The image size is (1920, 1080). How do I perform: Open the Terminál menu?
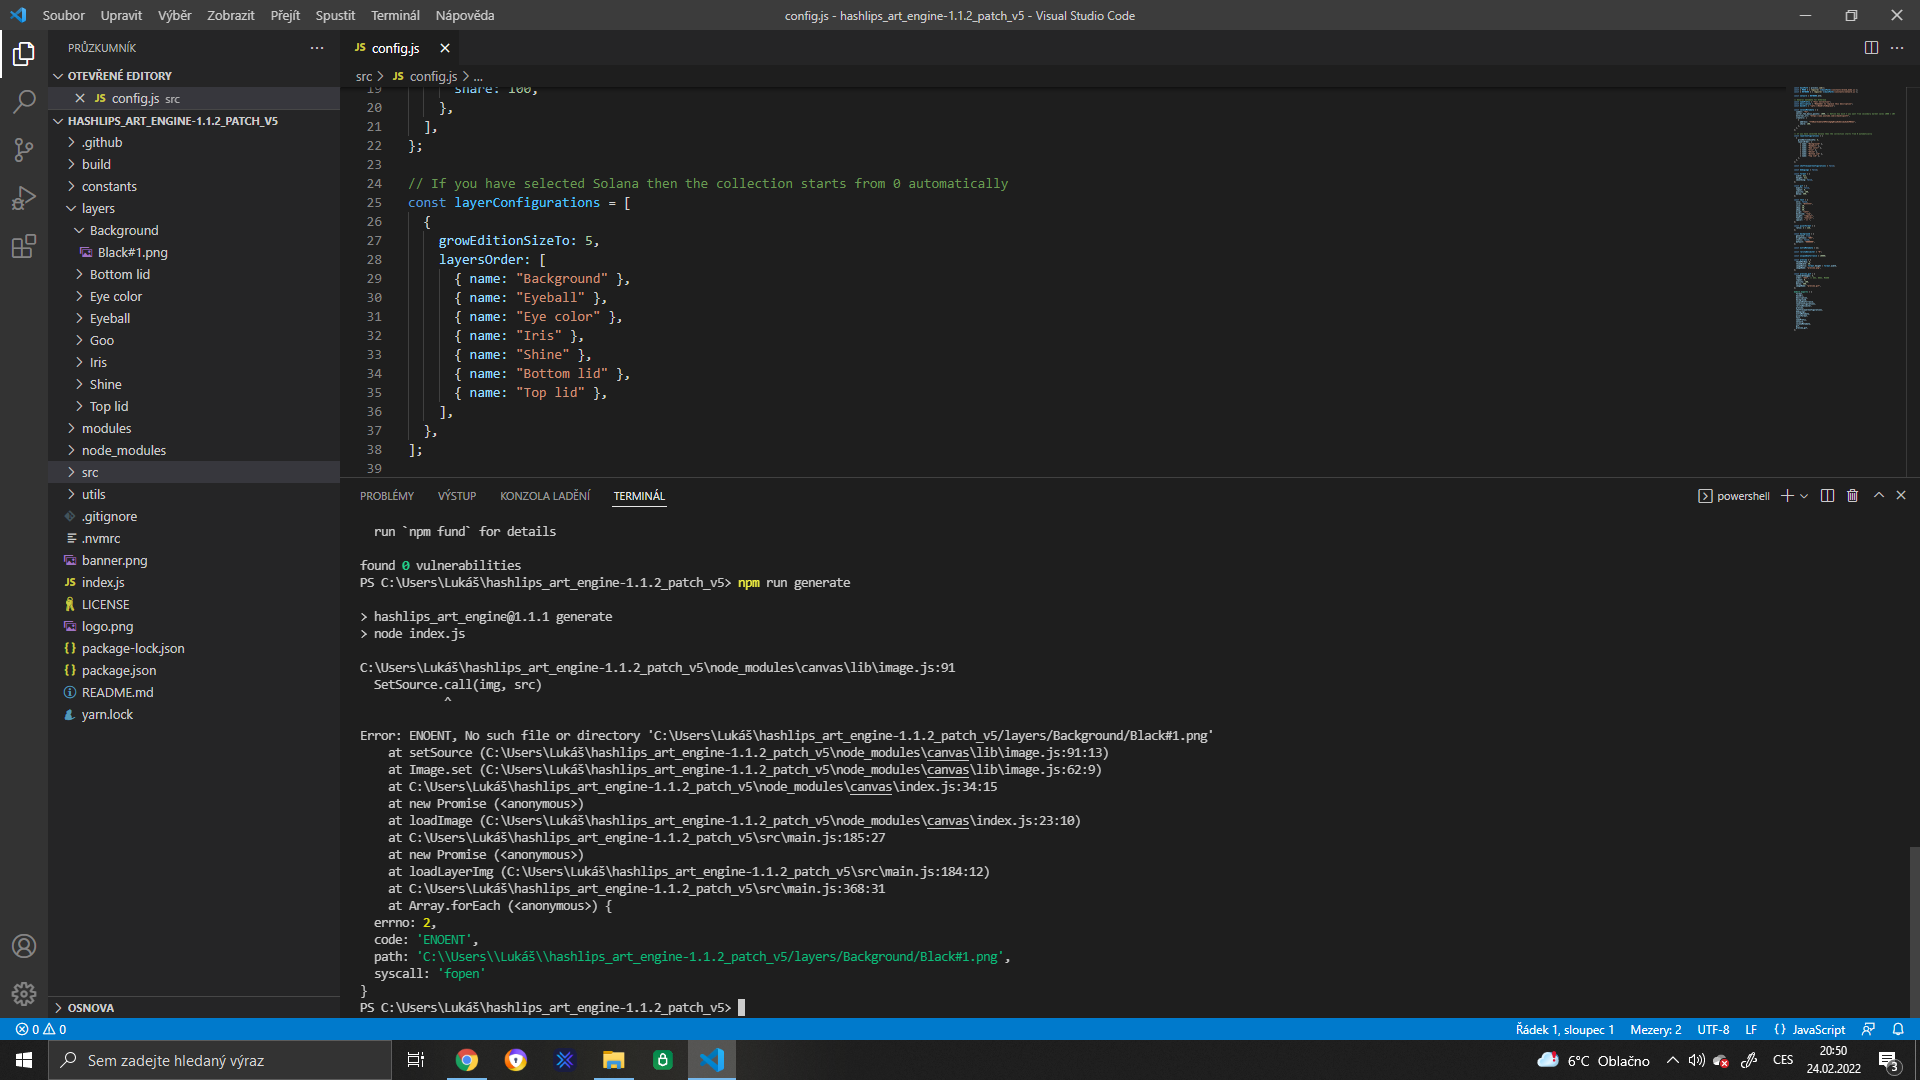tap(394, 15)
